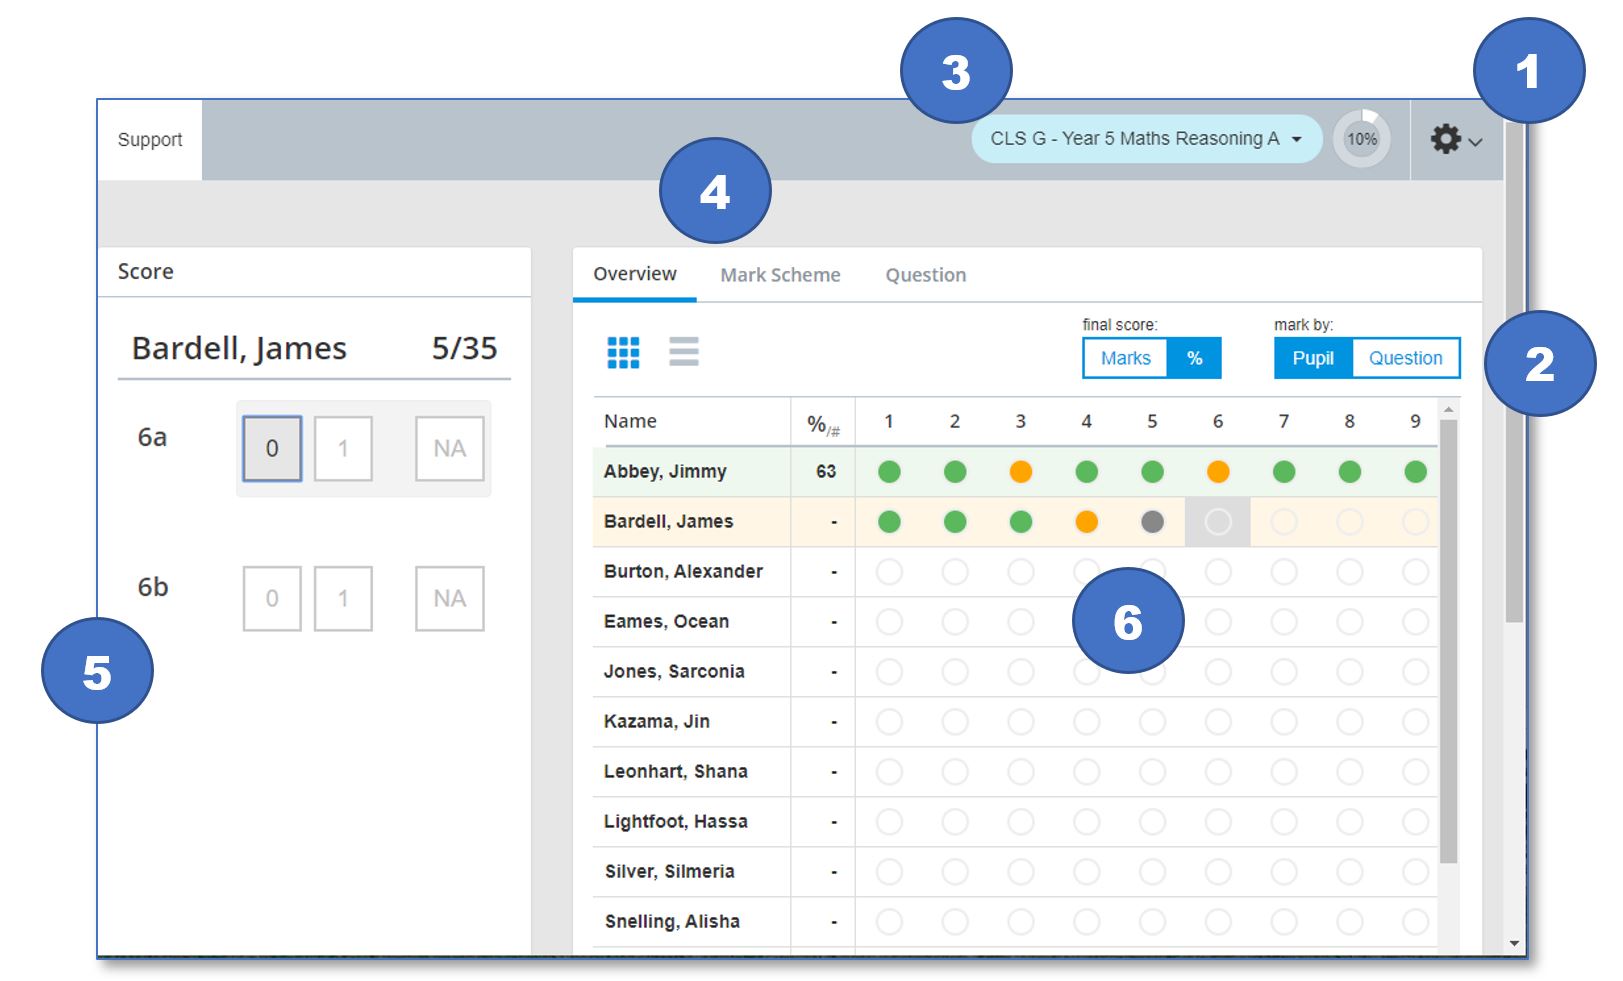
Task: Set mark by to Question
Action: point(1405,358)
